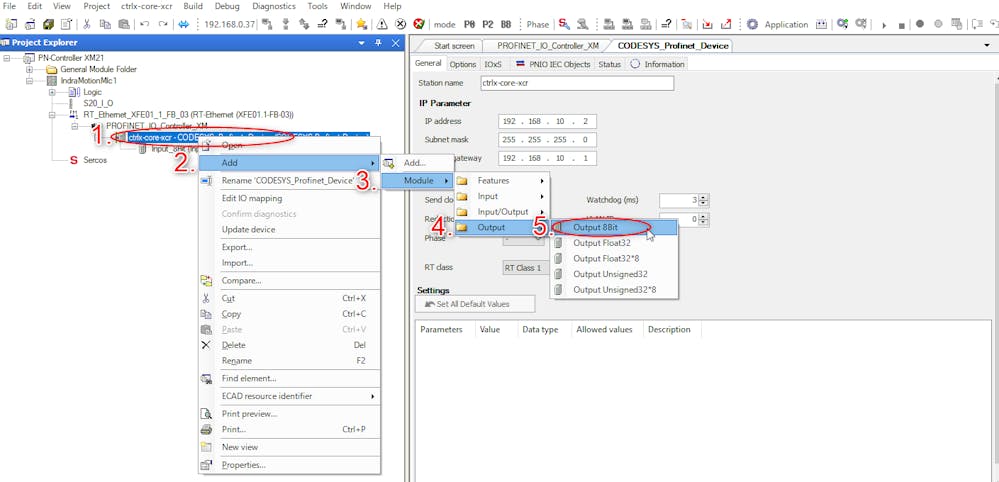Viewport: 999px width, 482px height.
Task: Click the login gear icon with green dot
Action: coord(842,24)
